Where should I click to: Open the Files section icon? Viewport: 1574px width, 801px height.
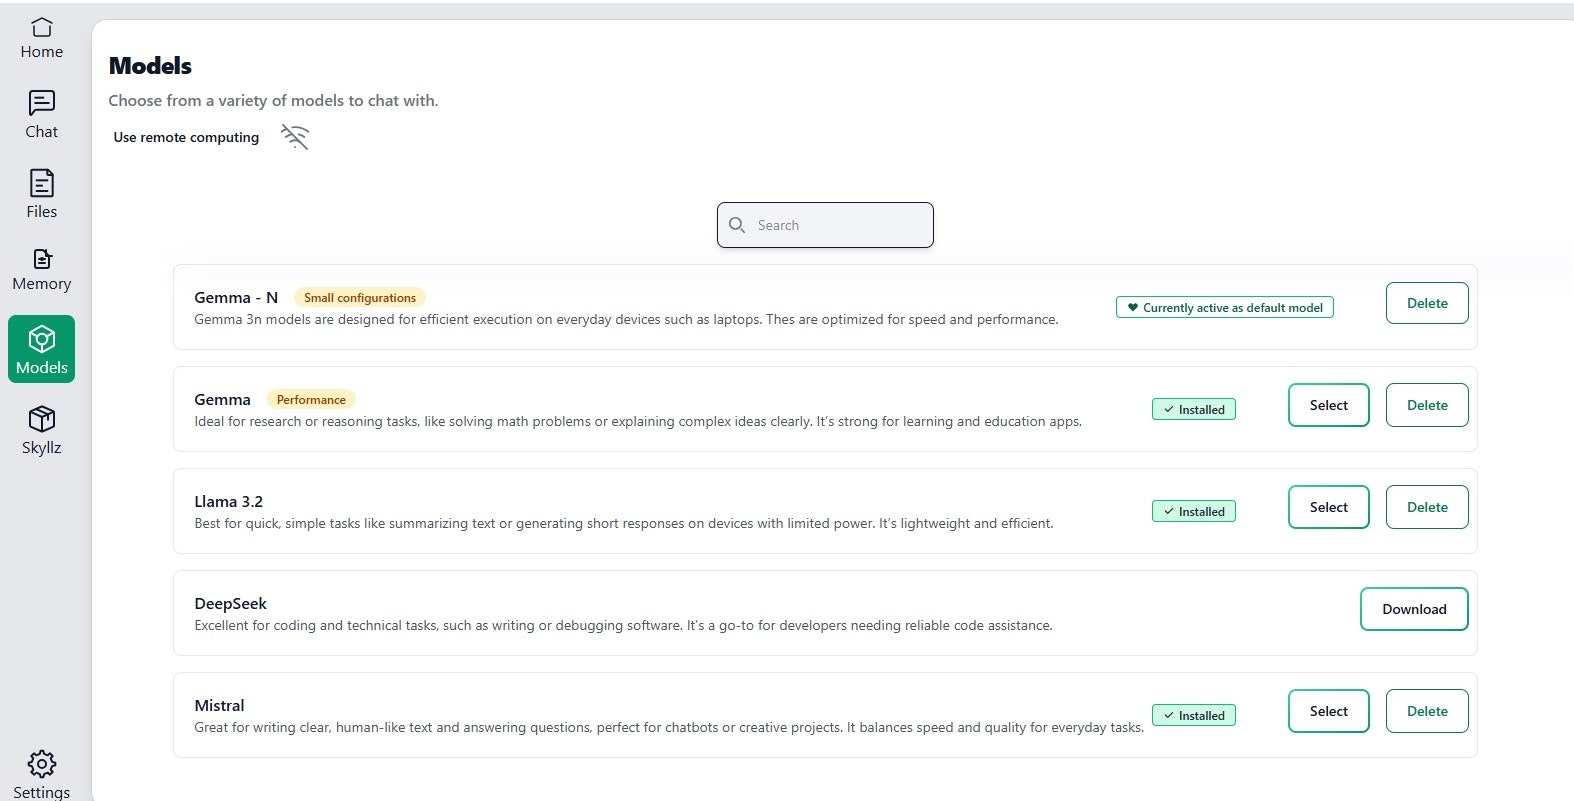pyautogui.click(x=42, y=183)
